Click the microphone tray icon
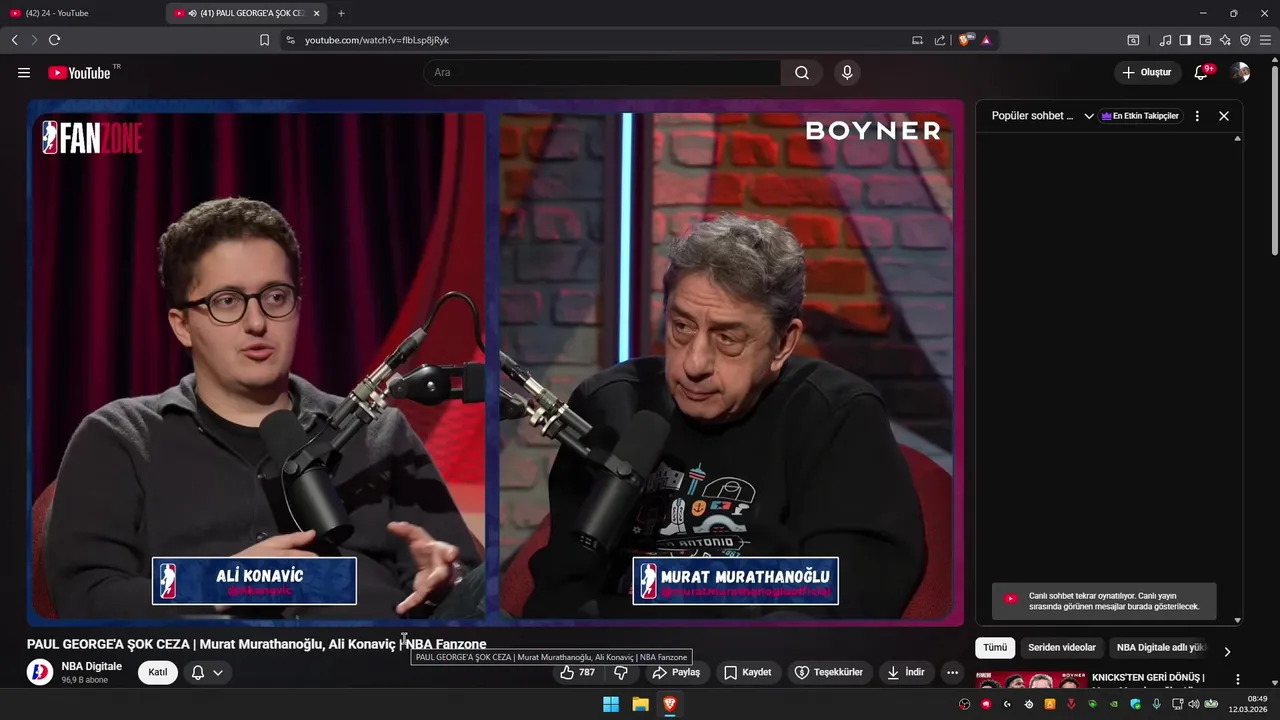The image size is (1280, 720). [1156, 704]
